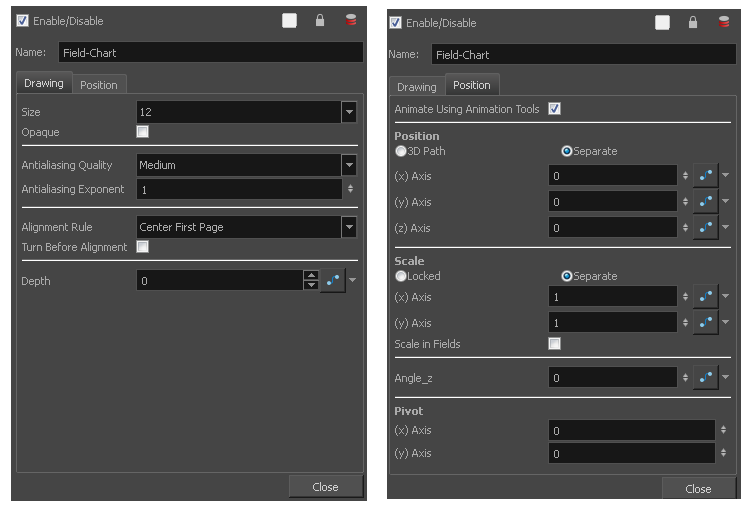This screenshot has height=513, width=753.
Task: Click Close button in right panel
Action: click(x=699, y=489)
